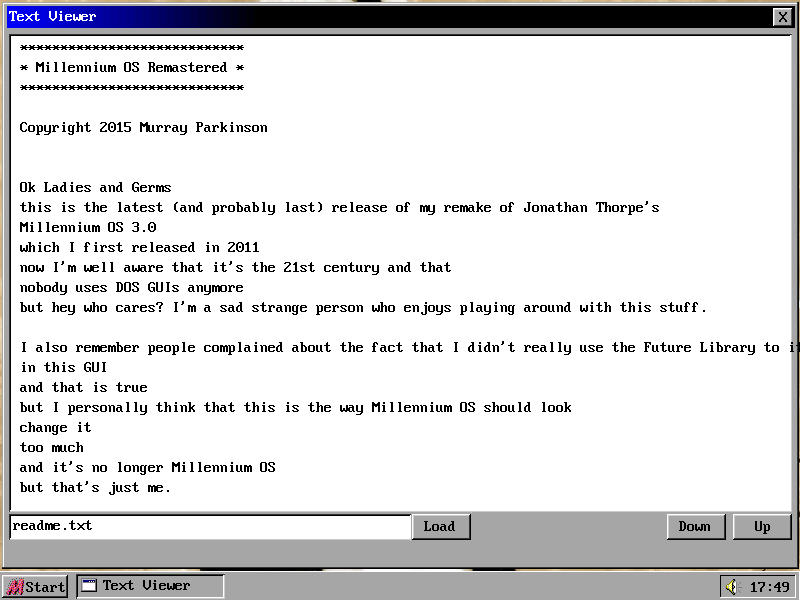Close the Text Viewer window
This screenshot has height=600, width=800.
coord(782,17)
